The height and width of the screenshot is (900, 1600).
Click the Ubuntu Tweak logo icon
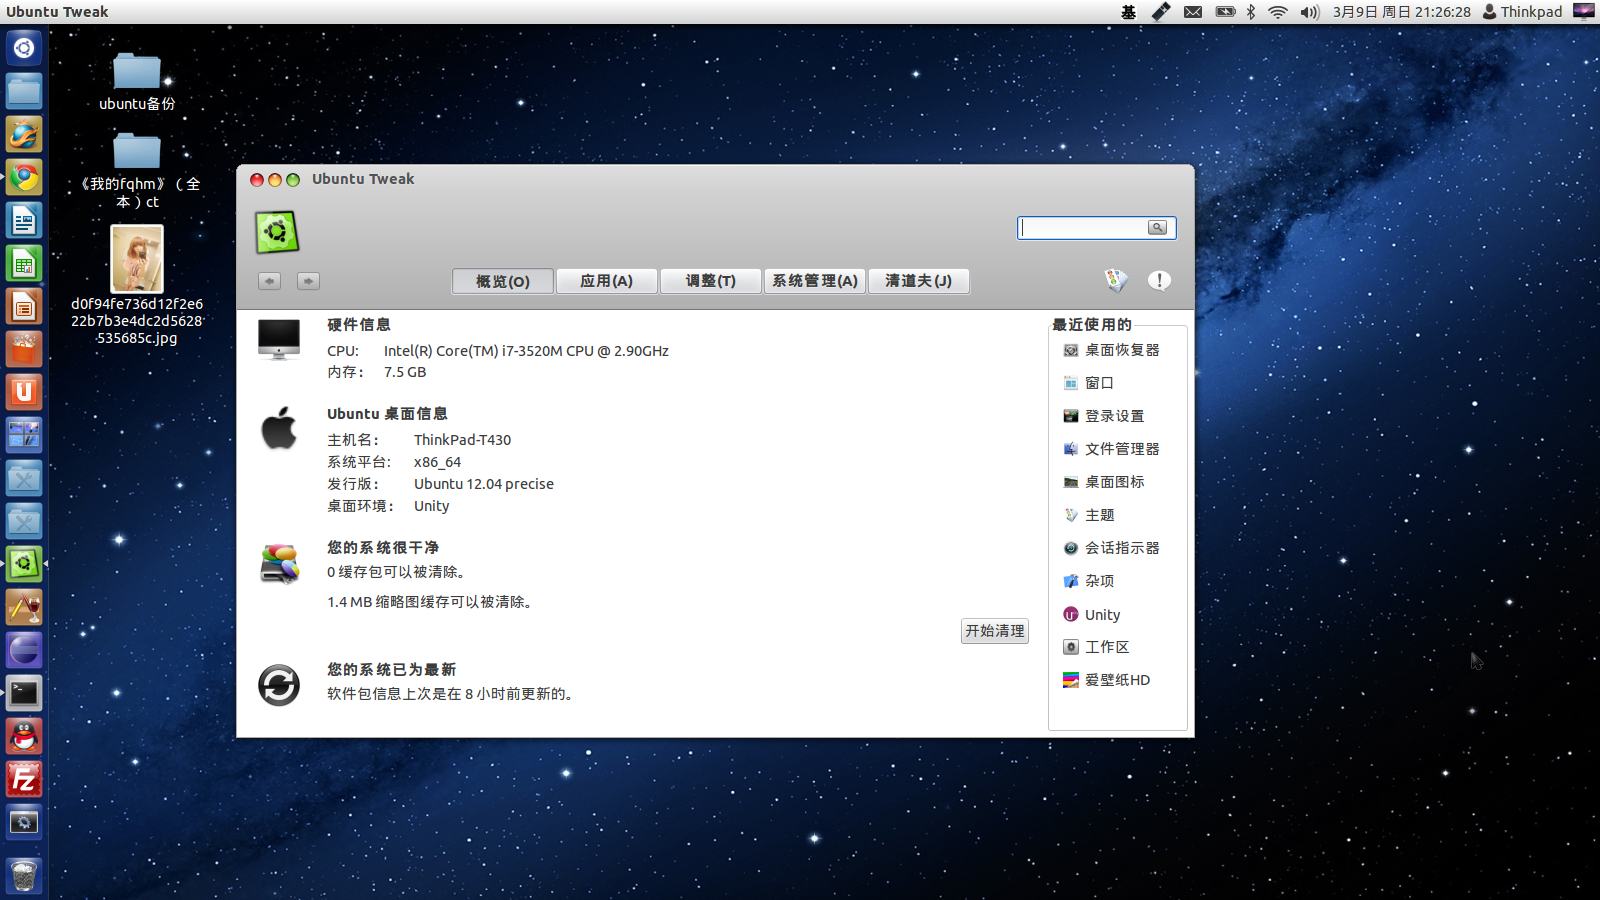click(x=277, y=232)
